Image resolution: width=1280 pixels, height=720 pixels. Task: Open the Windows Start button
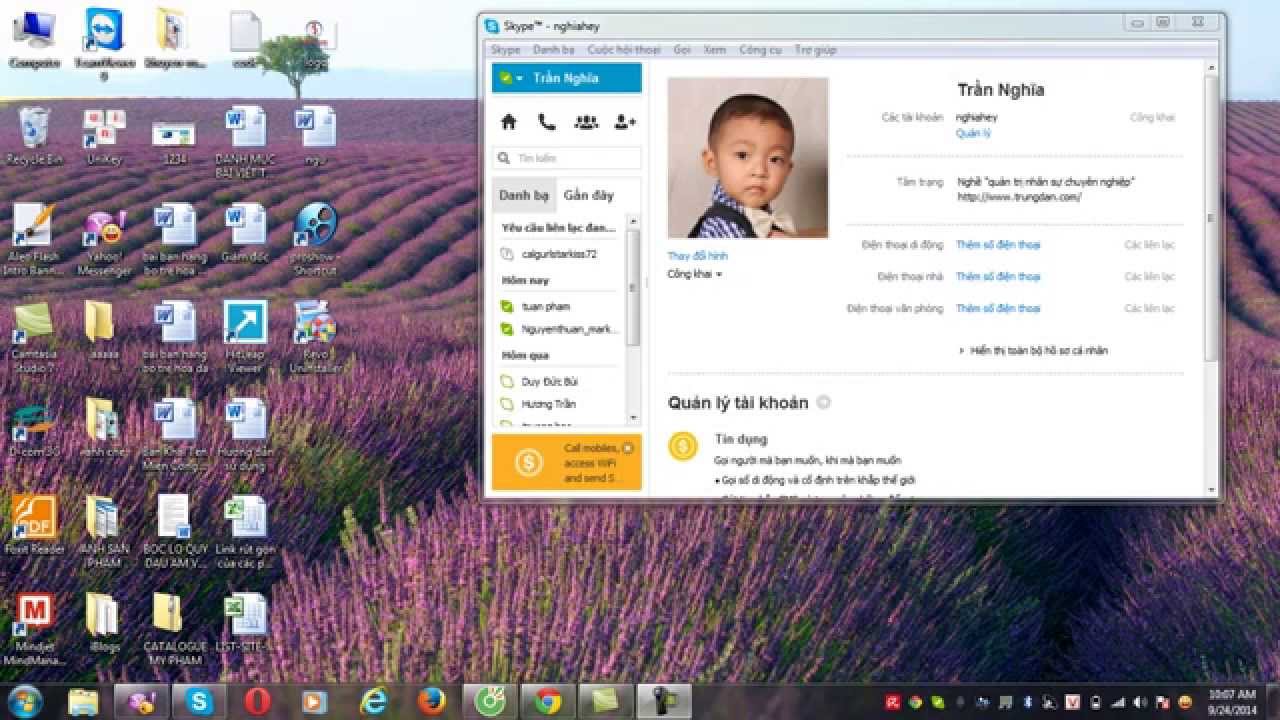click(x=25, y=701)
